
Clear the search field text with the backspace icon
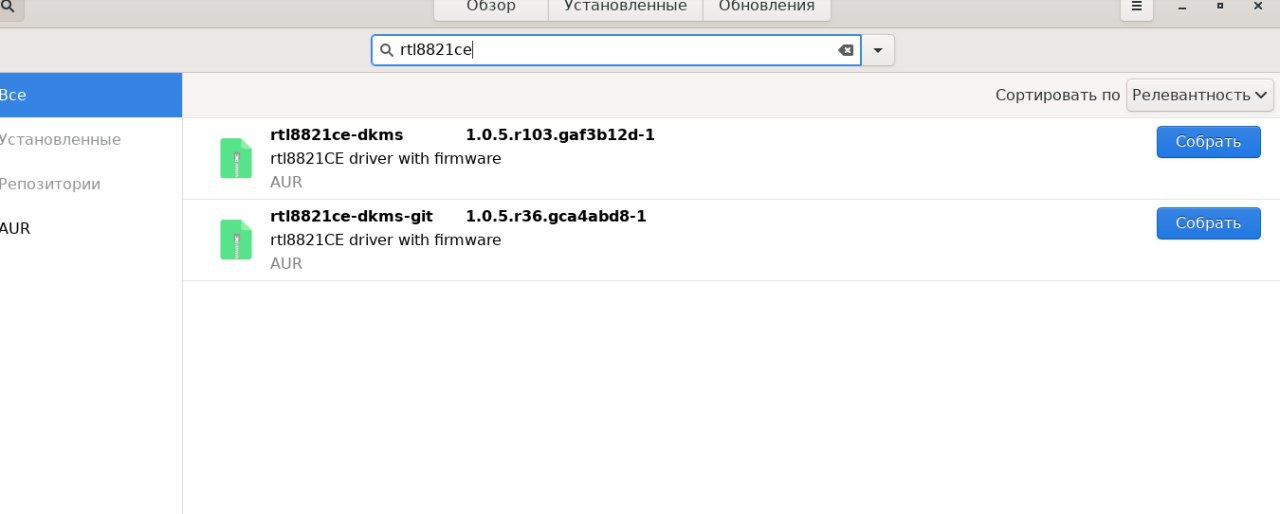pyautogui.click(x=846, y=50)
